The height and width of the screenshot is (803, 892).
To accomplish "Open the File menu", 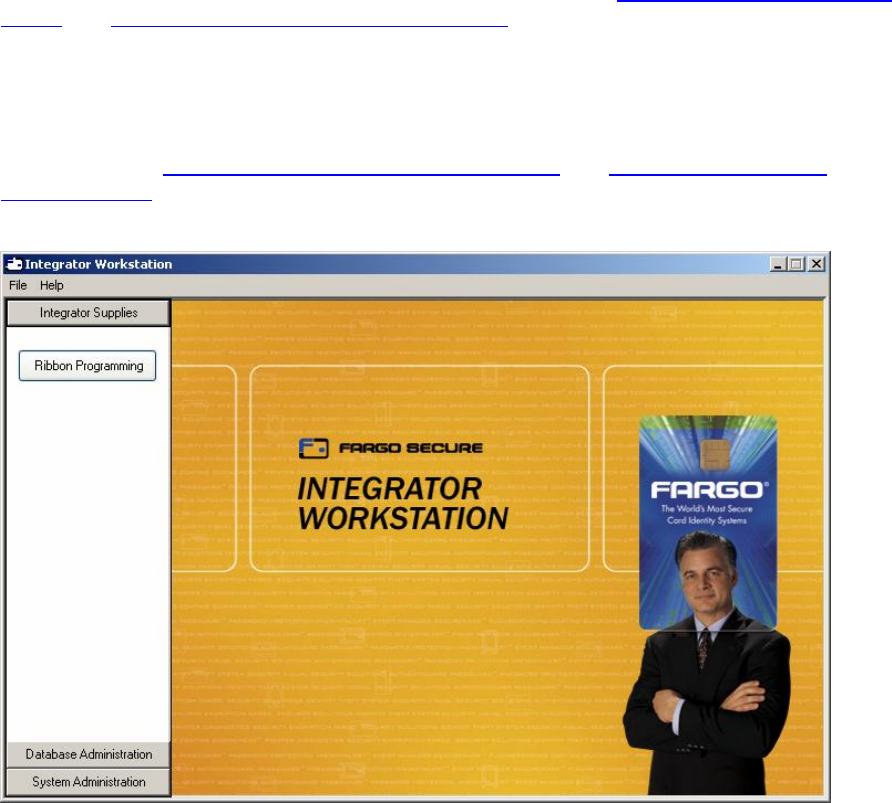I will coord(18,285).
